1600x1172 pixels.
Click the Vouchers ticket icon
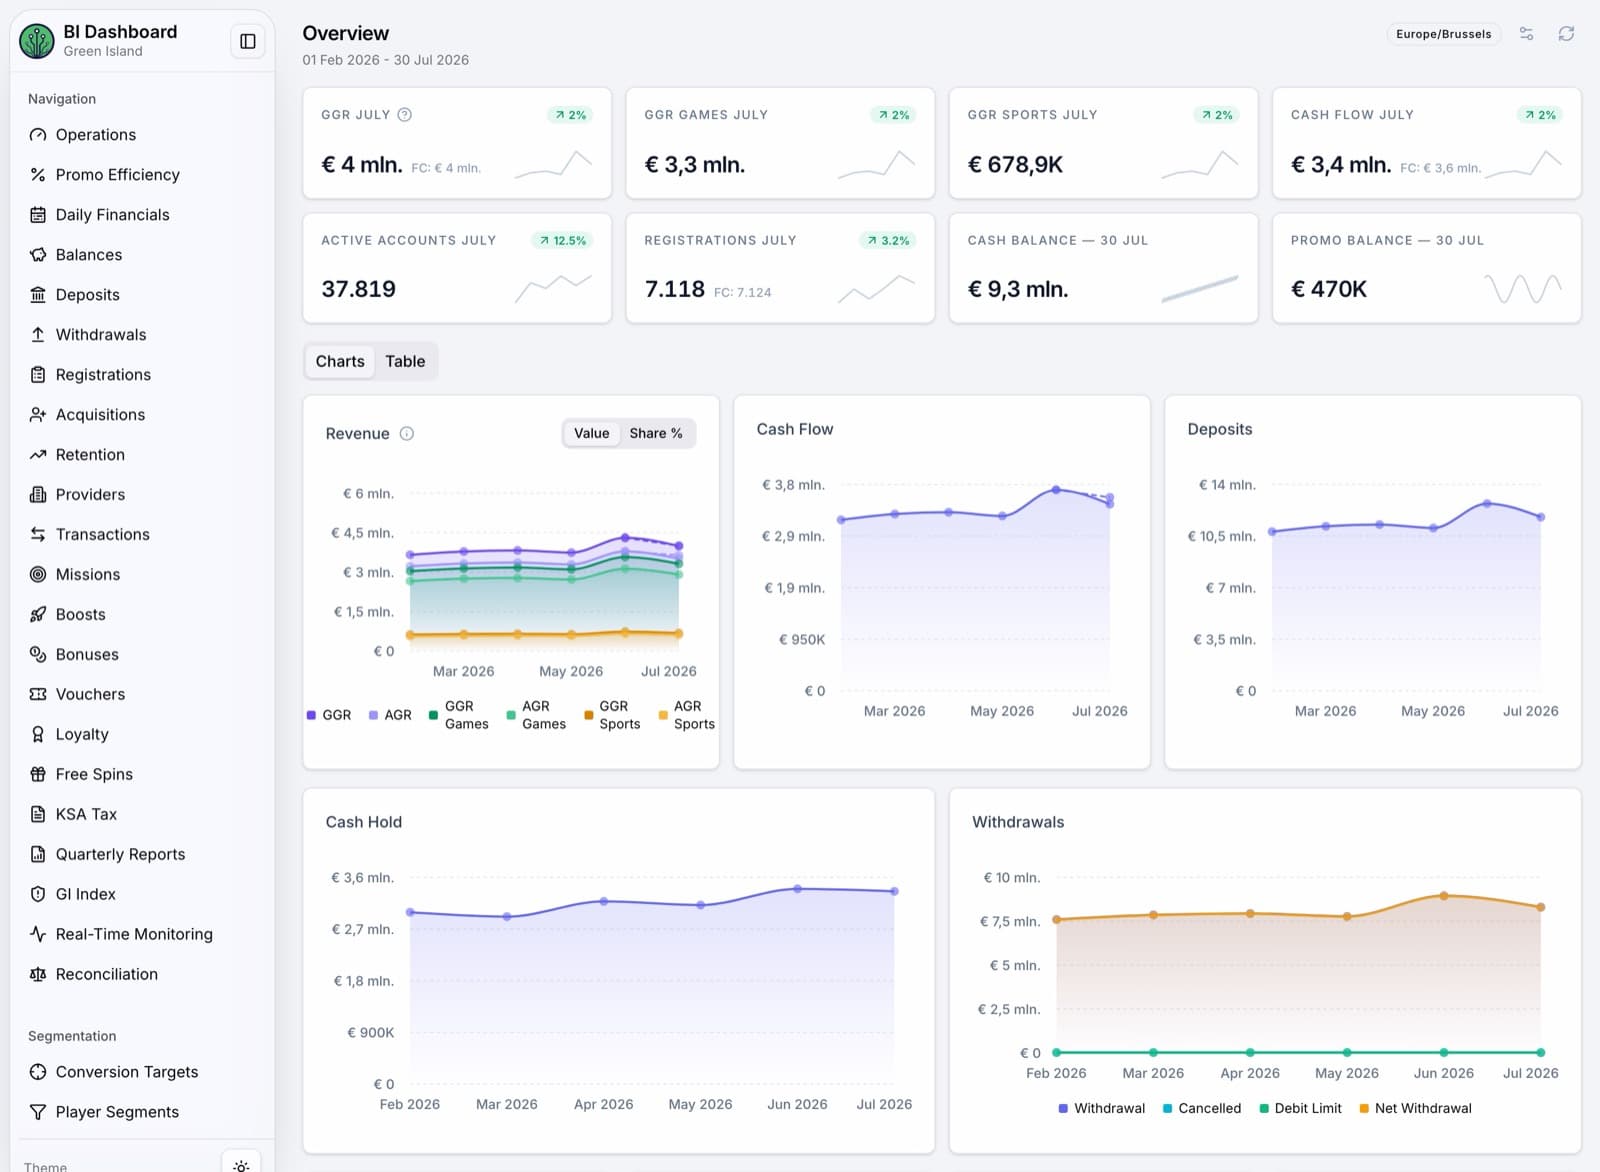click(x=38, y=695)
